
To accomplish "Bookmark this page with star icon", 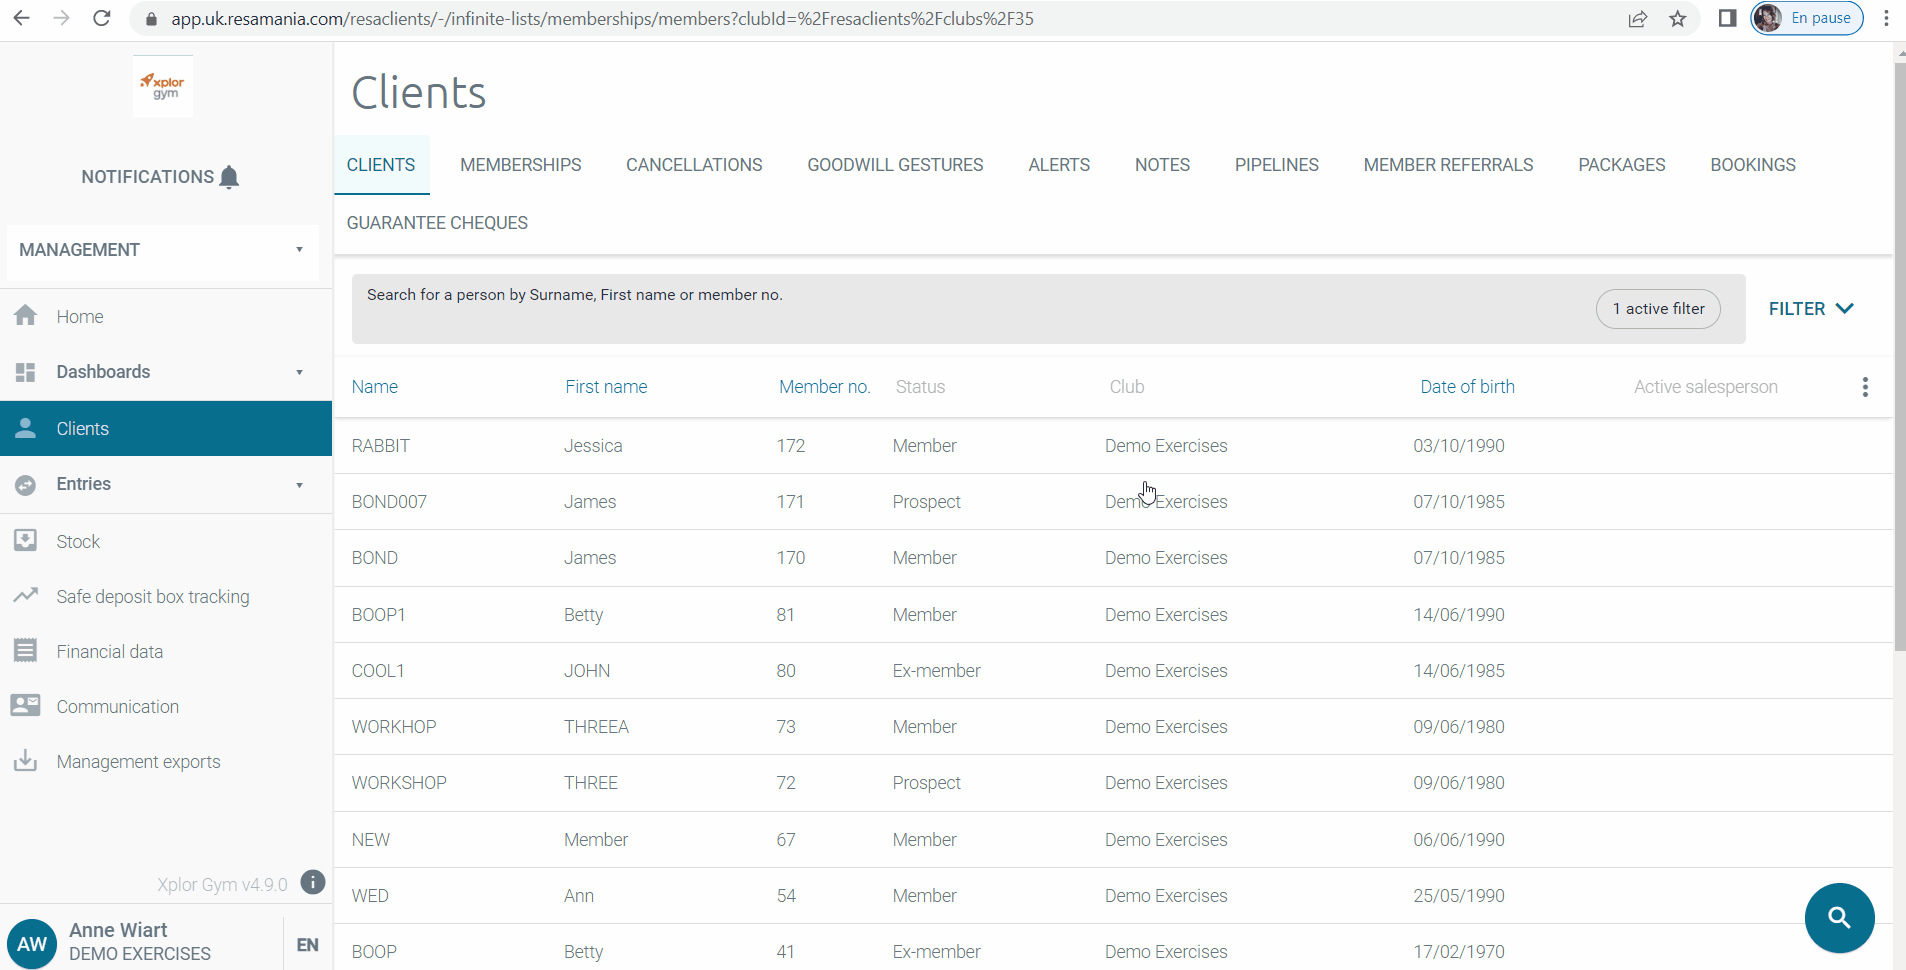I will coord(1677,19).
